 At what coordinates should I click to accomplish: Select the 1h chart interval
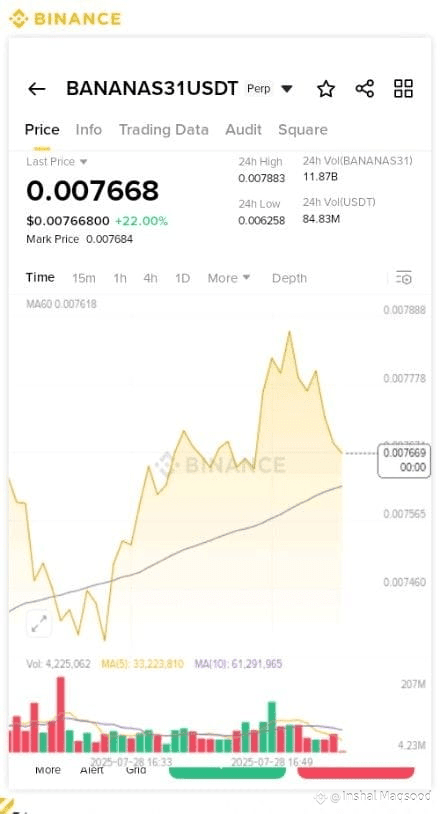tap(120, 278)
